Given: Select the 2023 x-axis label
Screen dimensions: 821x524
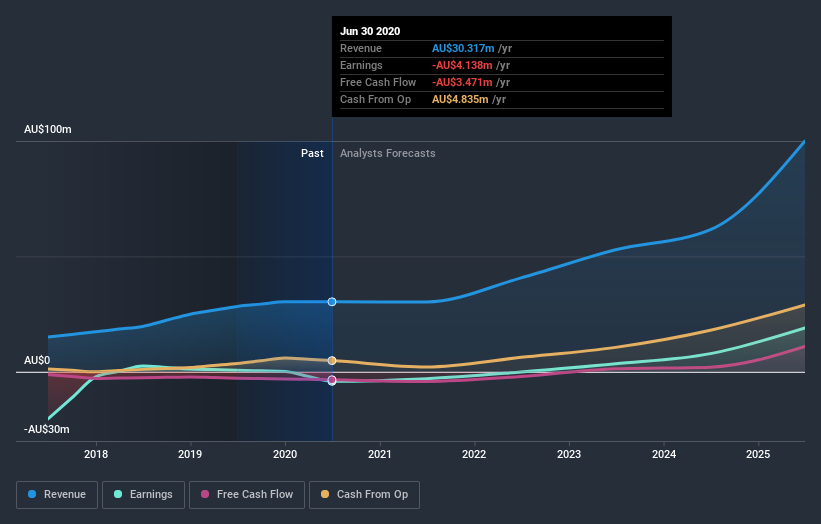Looking at the screenshot, I should pyautogui.click(x=569, y=454).
